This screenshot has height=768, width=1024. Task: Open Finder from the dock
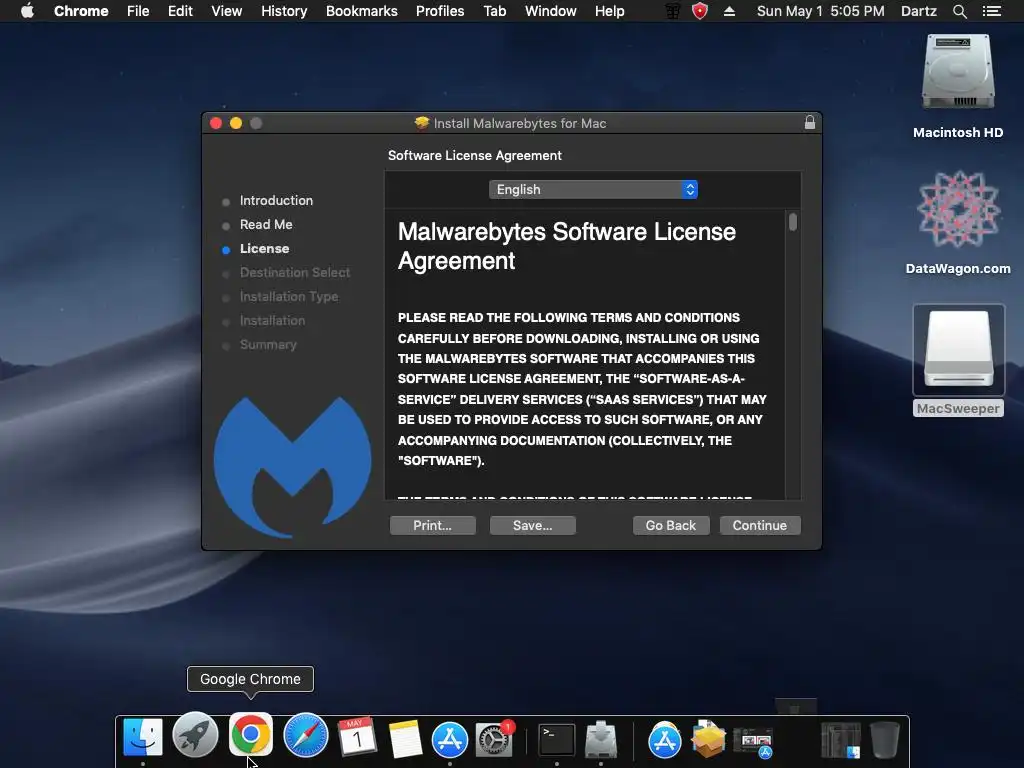(x=143, y=737)
